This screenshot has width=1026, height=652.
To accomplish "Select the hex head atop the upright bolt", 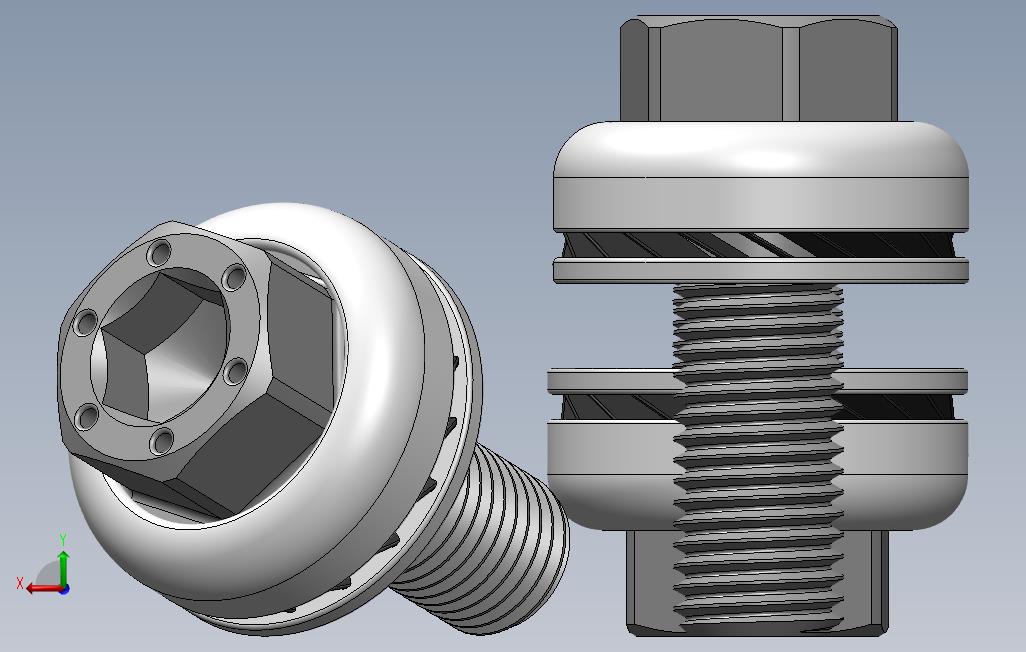I will click(x=758, y=69).
